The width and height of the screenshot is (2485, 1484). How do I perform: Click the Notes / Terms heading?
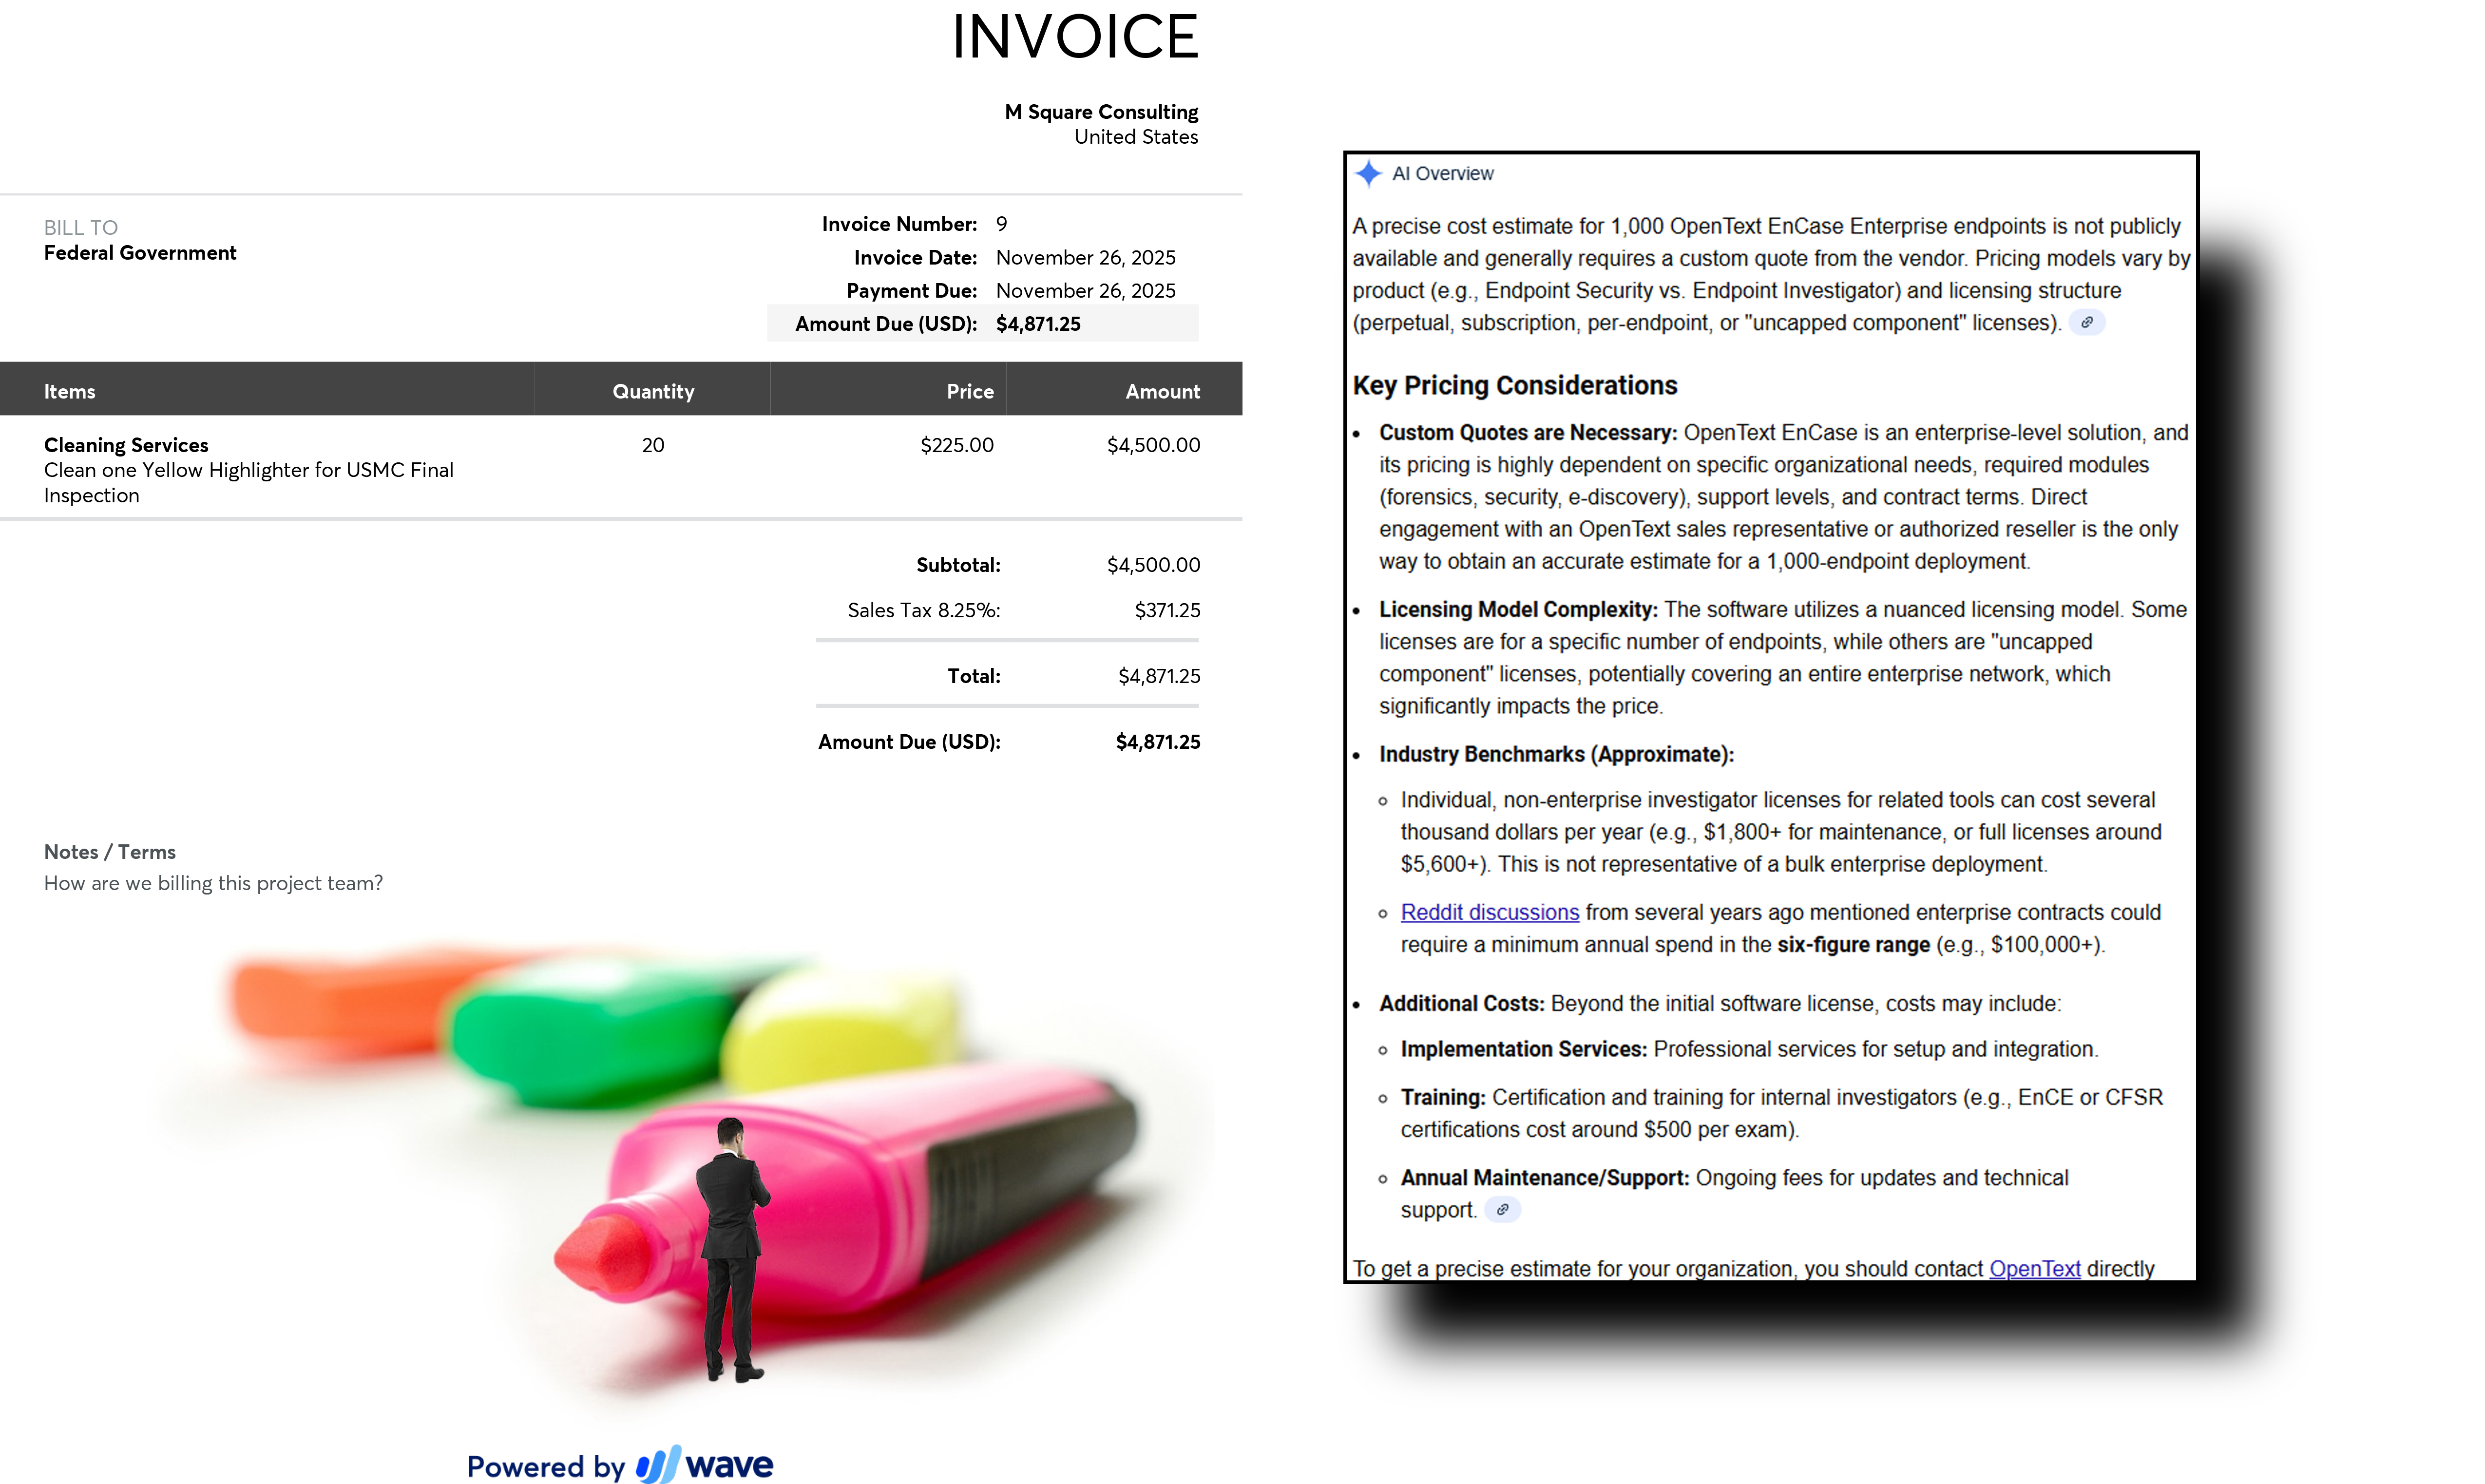(110, 852)
